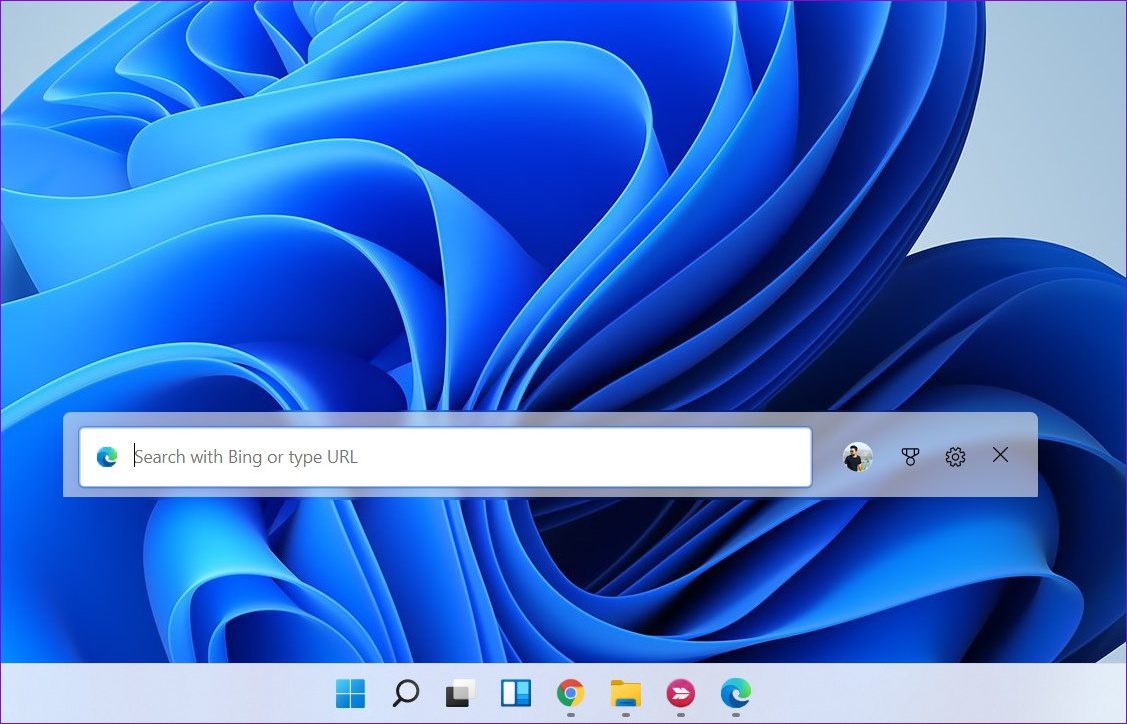Open the Widgets panel on the taskbar
Screen dimensions: 1127x724
515,693
